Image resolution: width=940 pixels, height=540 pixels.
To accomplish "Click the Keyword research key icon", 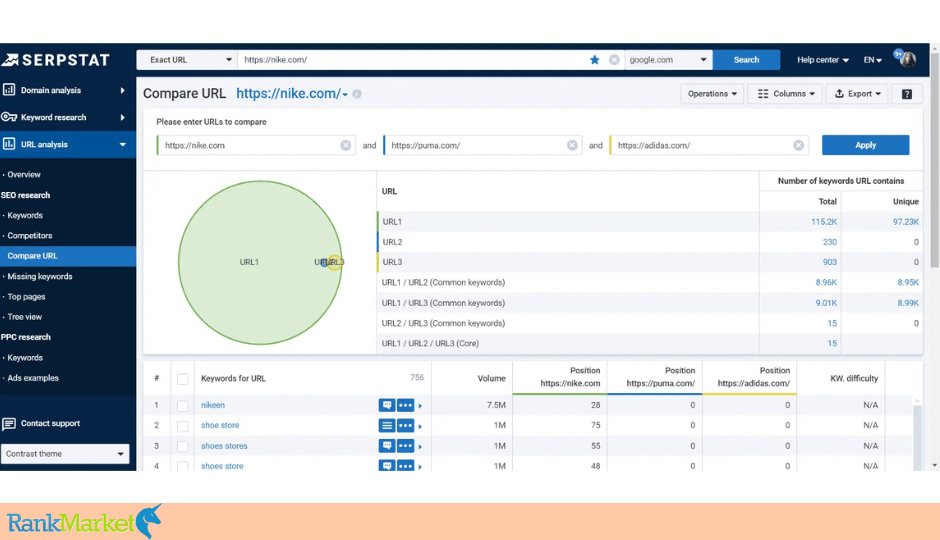I will (9, 117).
